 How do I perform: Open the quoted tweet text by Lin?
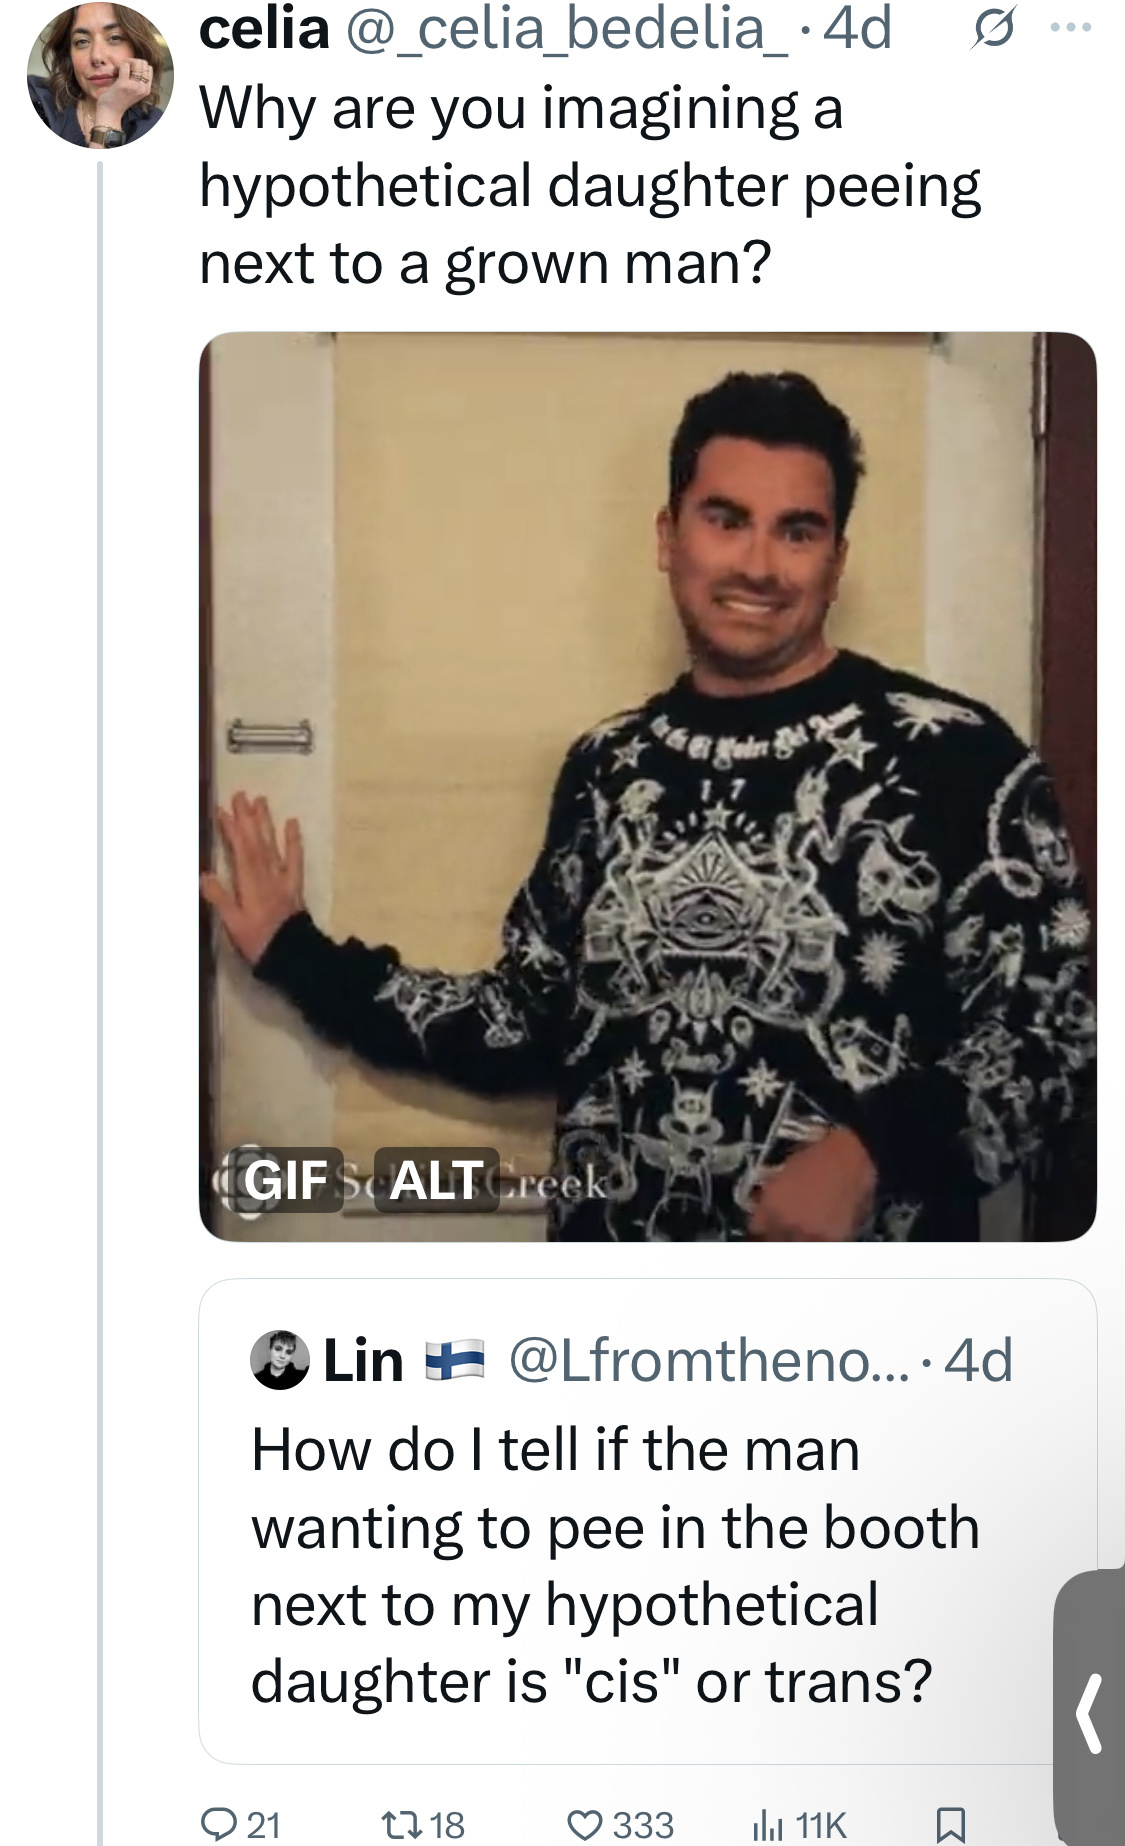point(615,1566)
